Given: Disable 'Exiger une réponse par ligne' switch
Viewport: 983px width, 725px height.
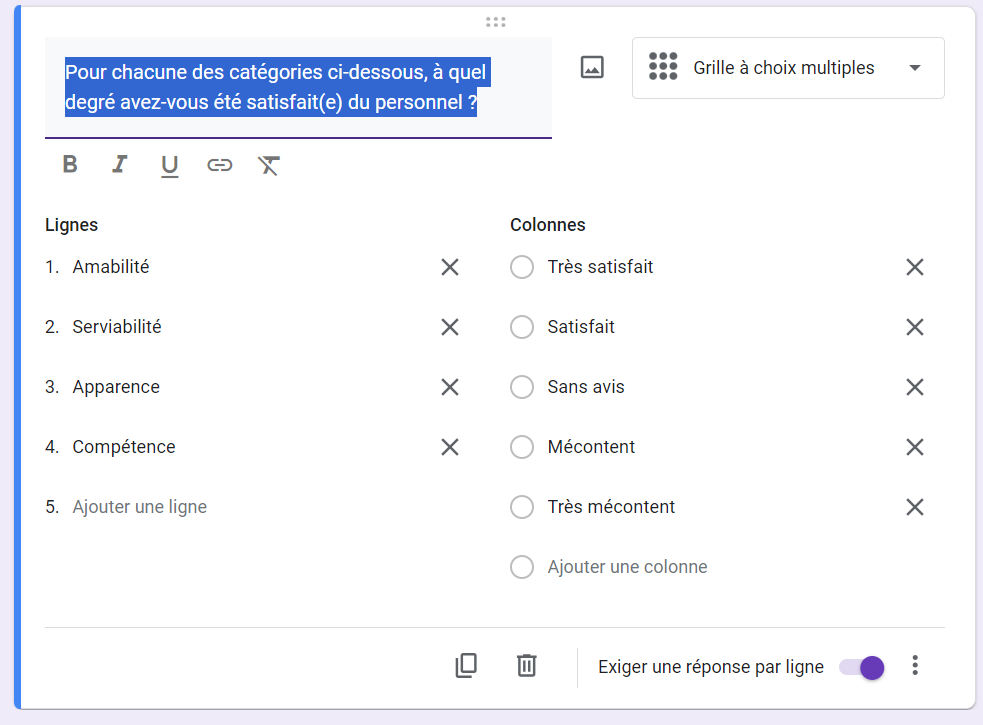Looking at the screenshot, I should coord(861,667).
